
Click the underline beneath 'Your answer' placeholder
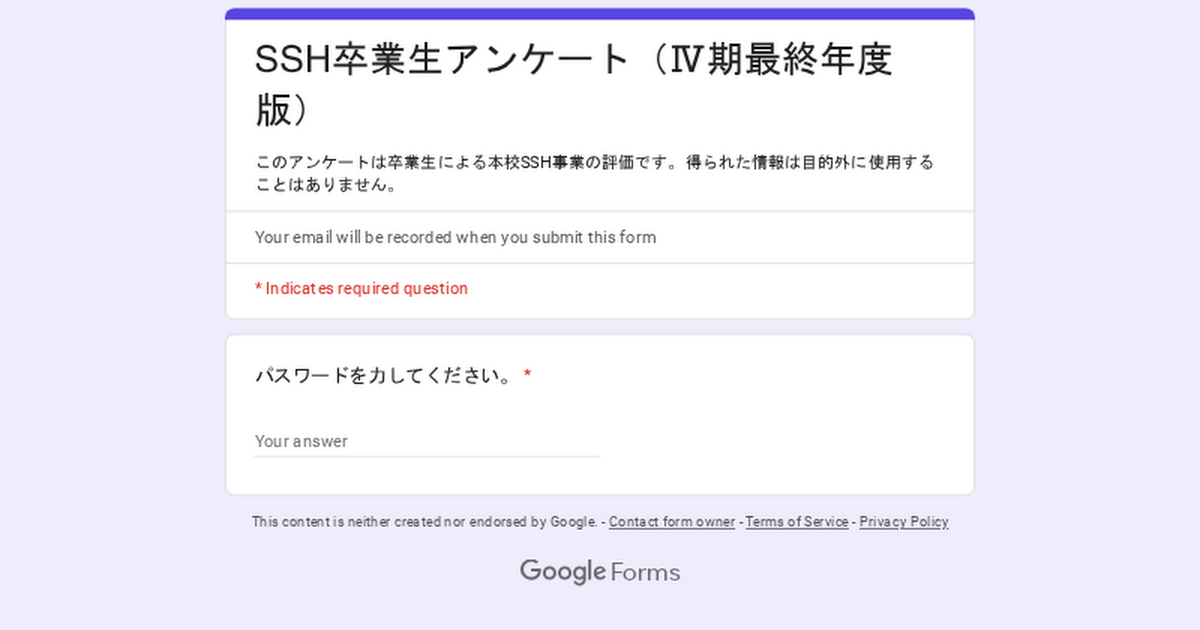point(427,457)
